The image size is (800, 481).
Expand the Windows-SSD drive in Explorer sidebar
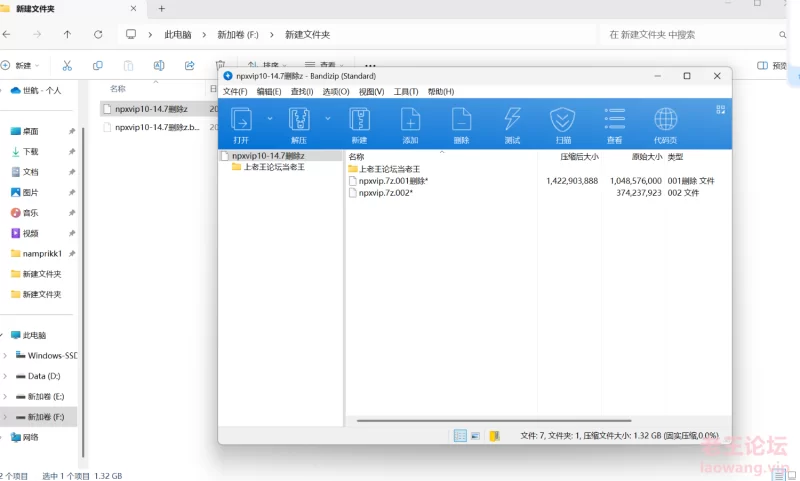(x=5, y=356)
